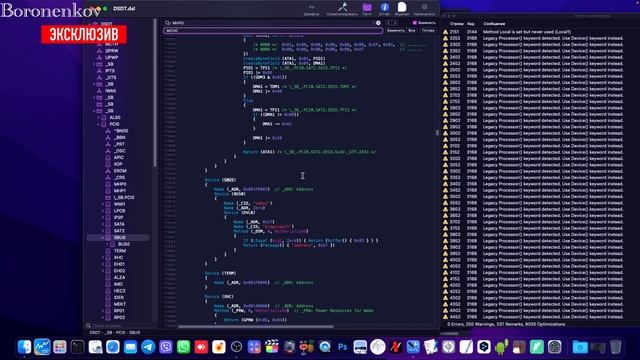Click the Все replace-all button
The width and height of the screenshot is (640, 360).
click(412, 31)
